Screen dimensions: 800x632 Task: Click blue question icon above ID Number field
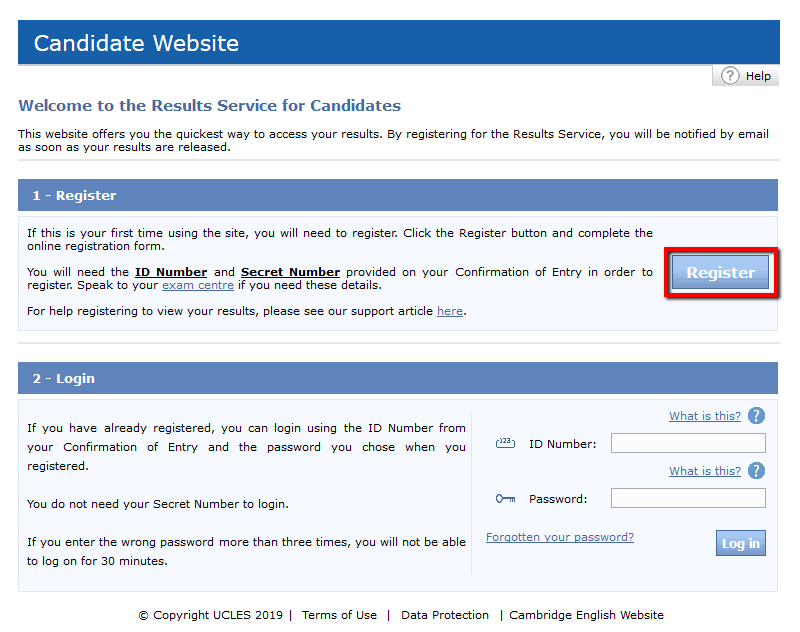(x=756, y=416)
